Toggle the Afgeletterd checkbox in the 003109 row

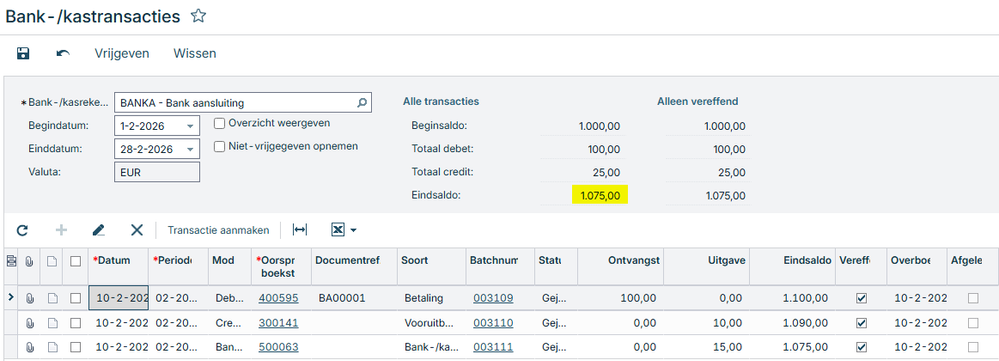click(x=973, y=298)
